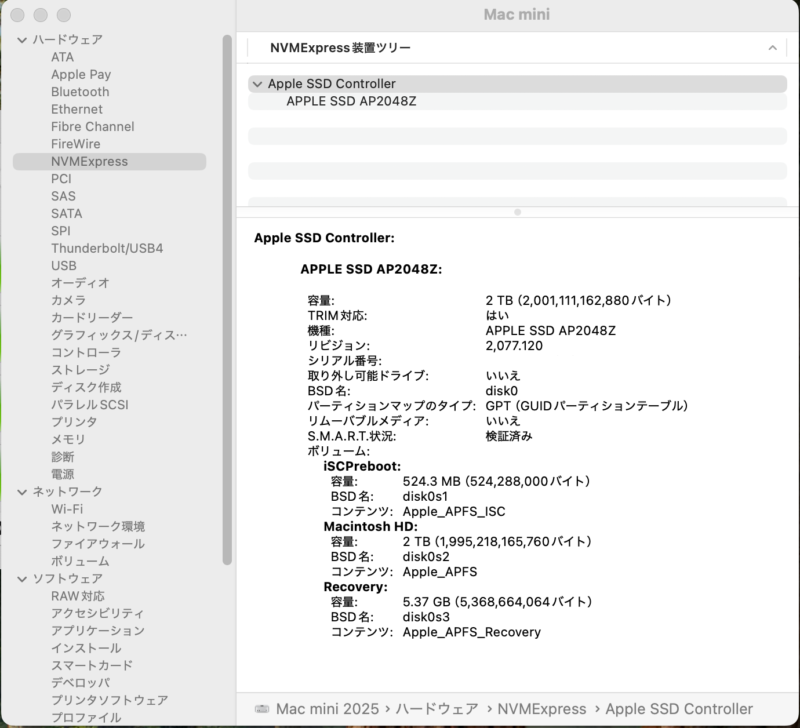Click the S.M.A.R.T. status 検証済み

pyautogui.click(x=509, y=436)
